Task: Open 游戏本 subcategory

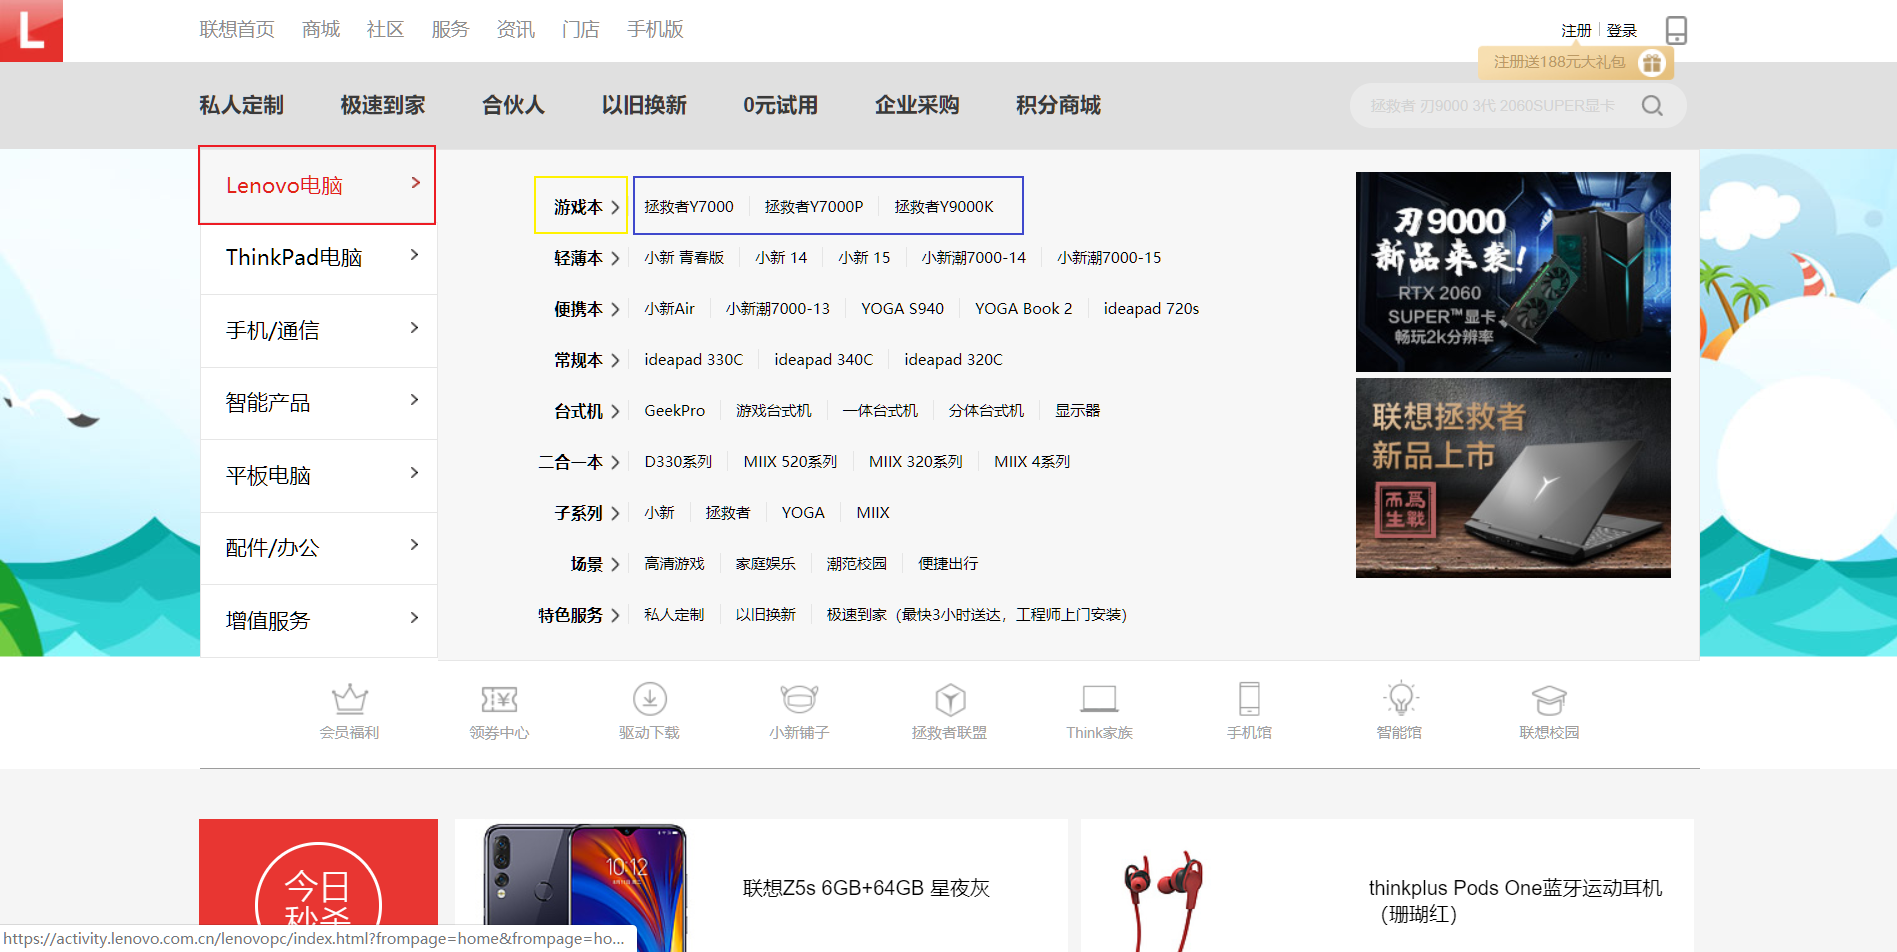Action: point(581,206)
